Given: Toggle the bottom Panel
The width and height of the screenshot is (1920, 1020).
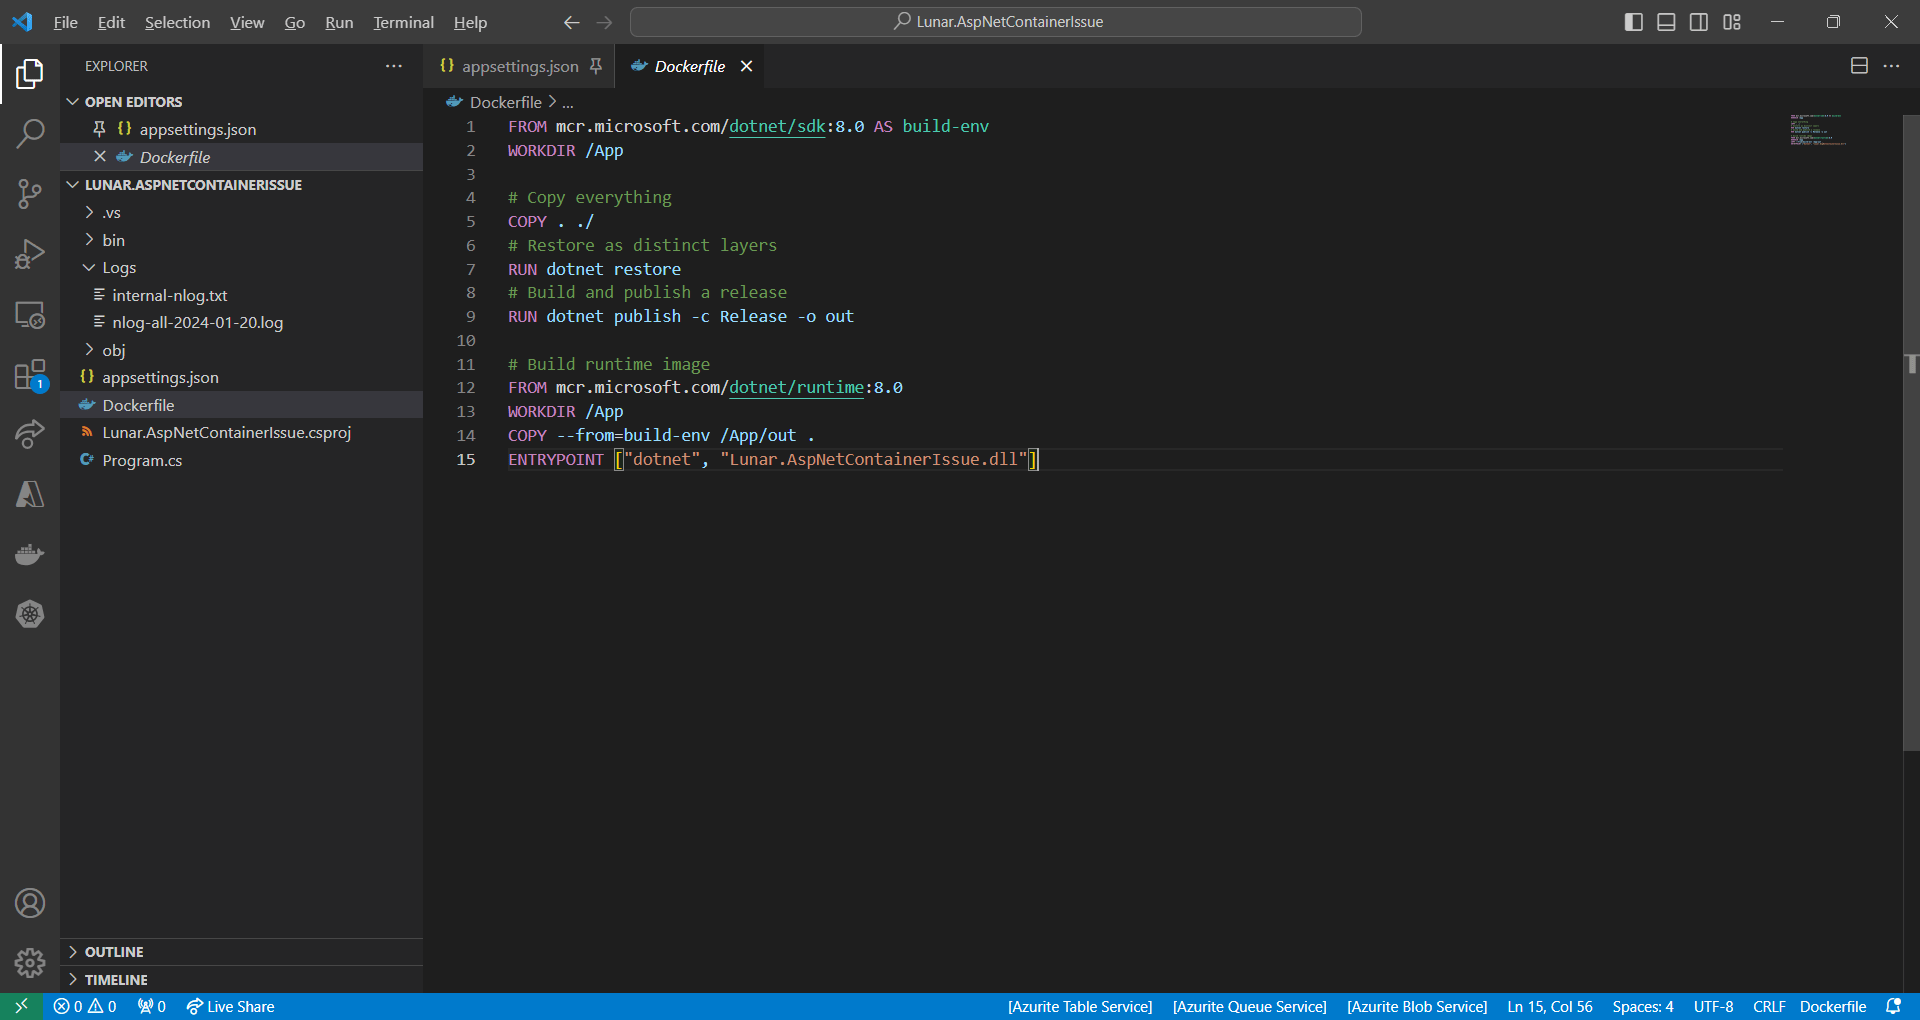Looking at the screenshot, I should (1666, 22).
